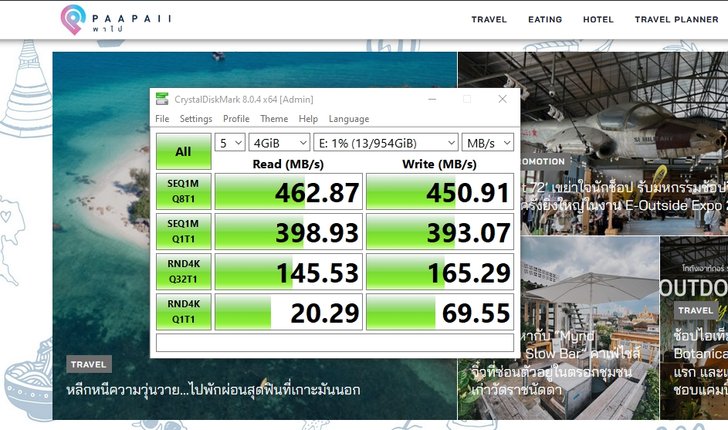
Task: Start the SEQ1M Q1T1 test
Action: point(183,231)
